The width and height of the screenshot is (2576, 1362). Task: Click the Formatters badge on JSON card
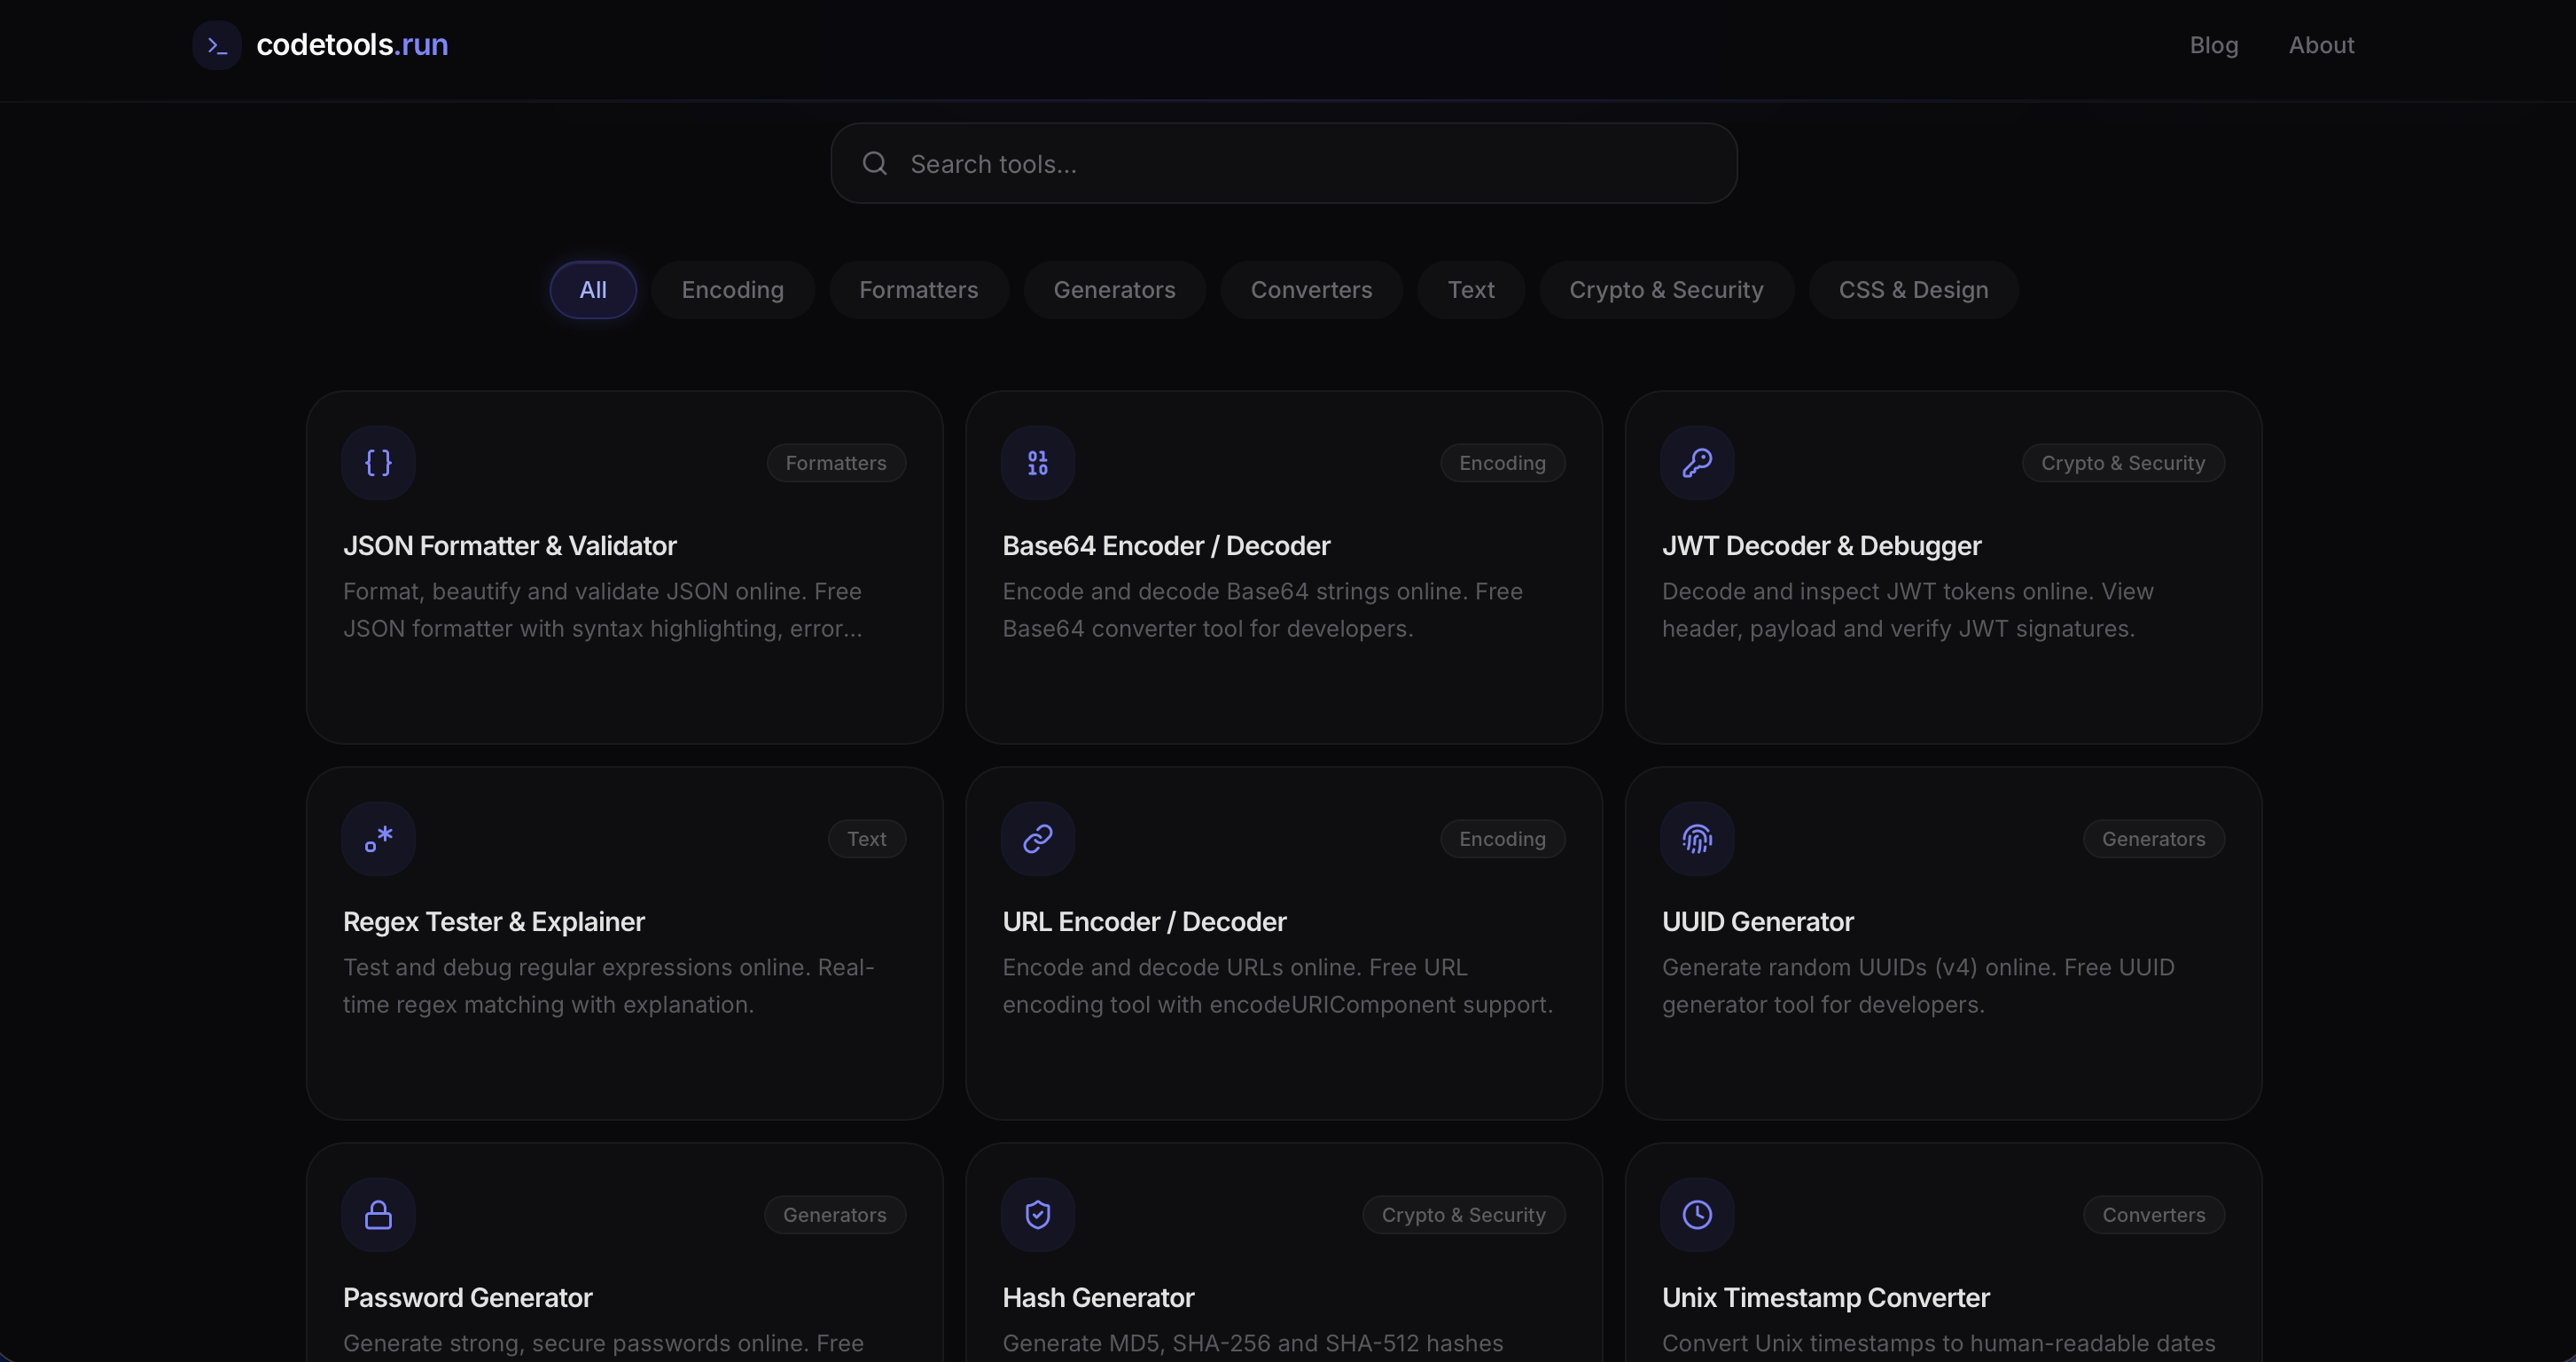coord(835,462)
